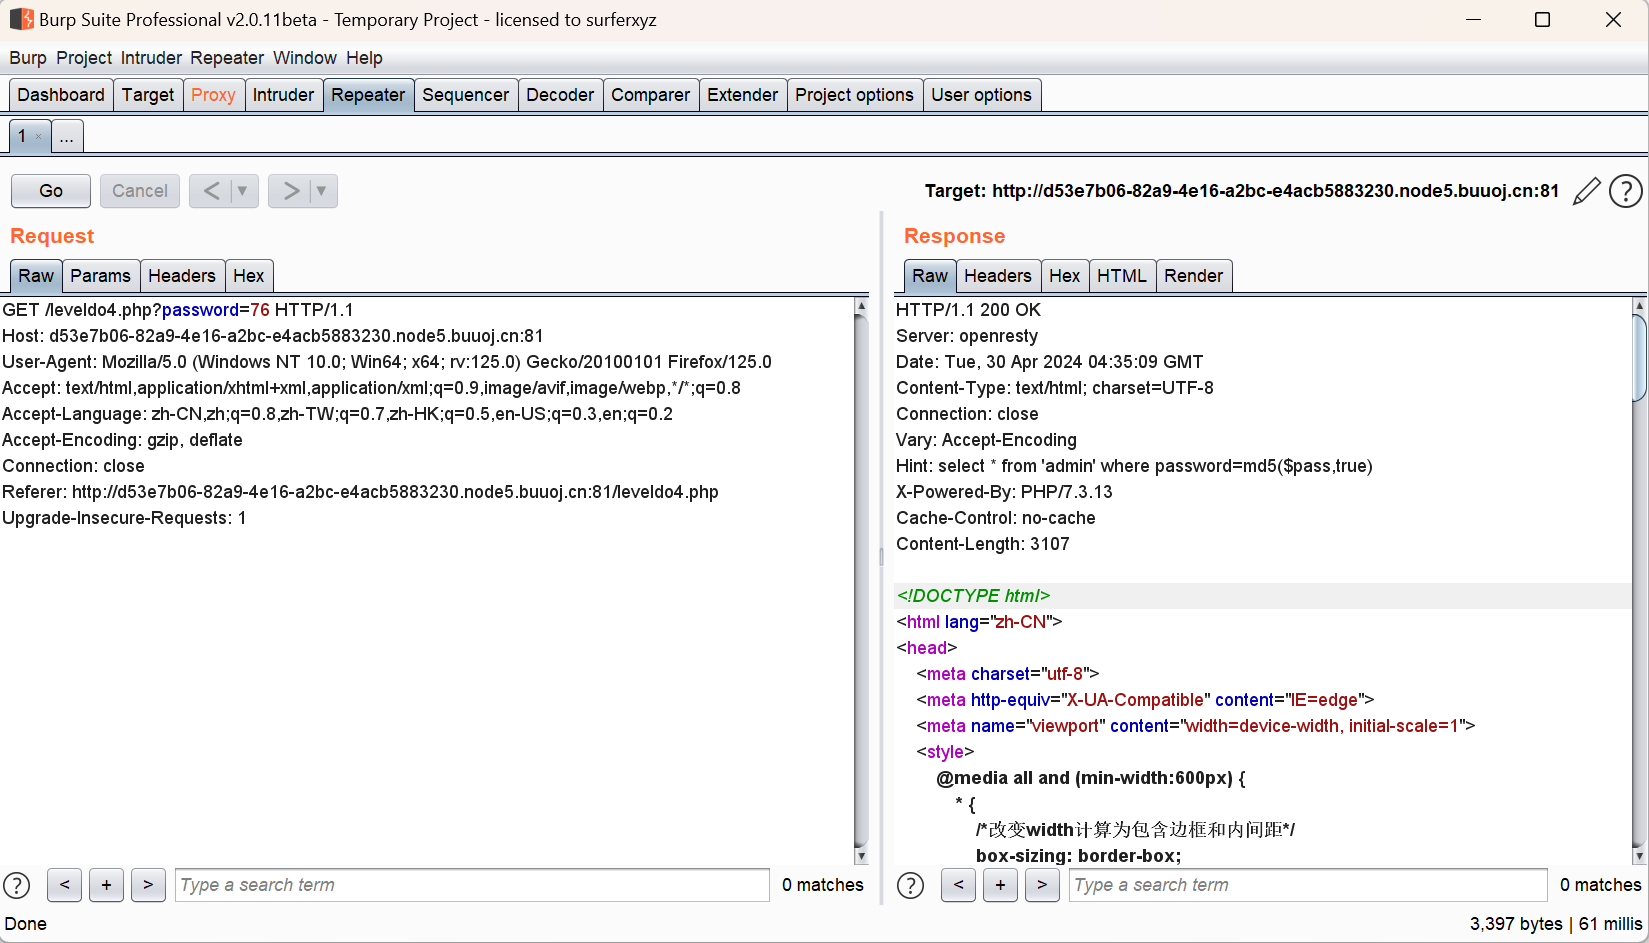Go back in request history with left arrow

(211, 191)
